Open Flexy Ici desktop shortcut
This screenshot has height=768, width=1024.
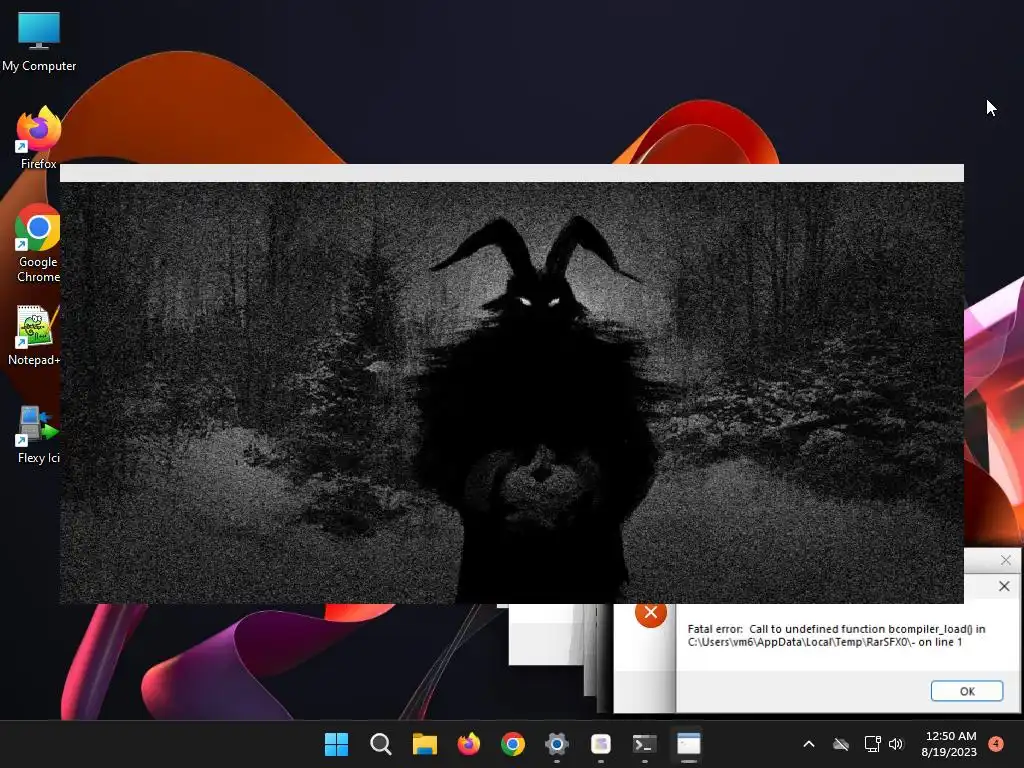point(39,434)
